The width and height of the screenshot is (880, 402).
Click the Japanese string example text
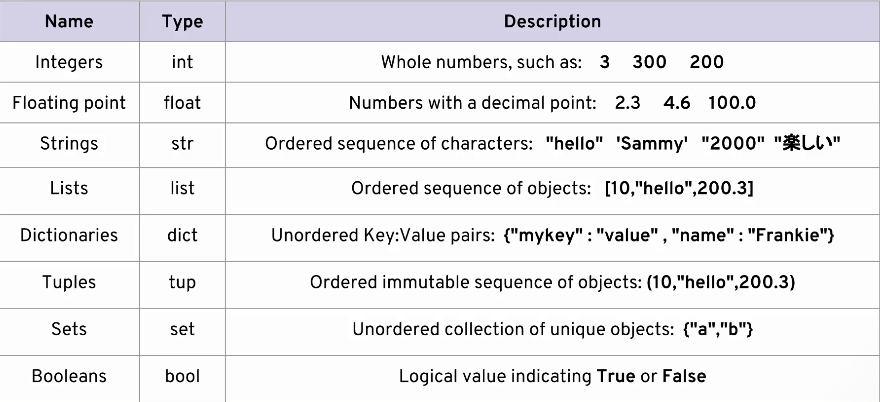coord(807,144)
